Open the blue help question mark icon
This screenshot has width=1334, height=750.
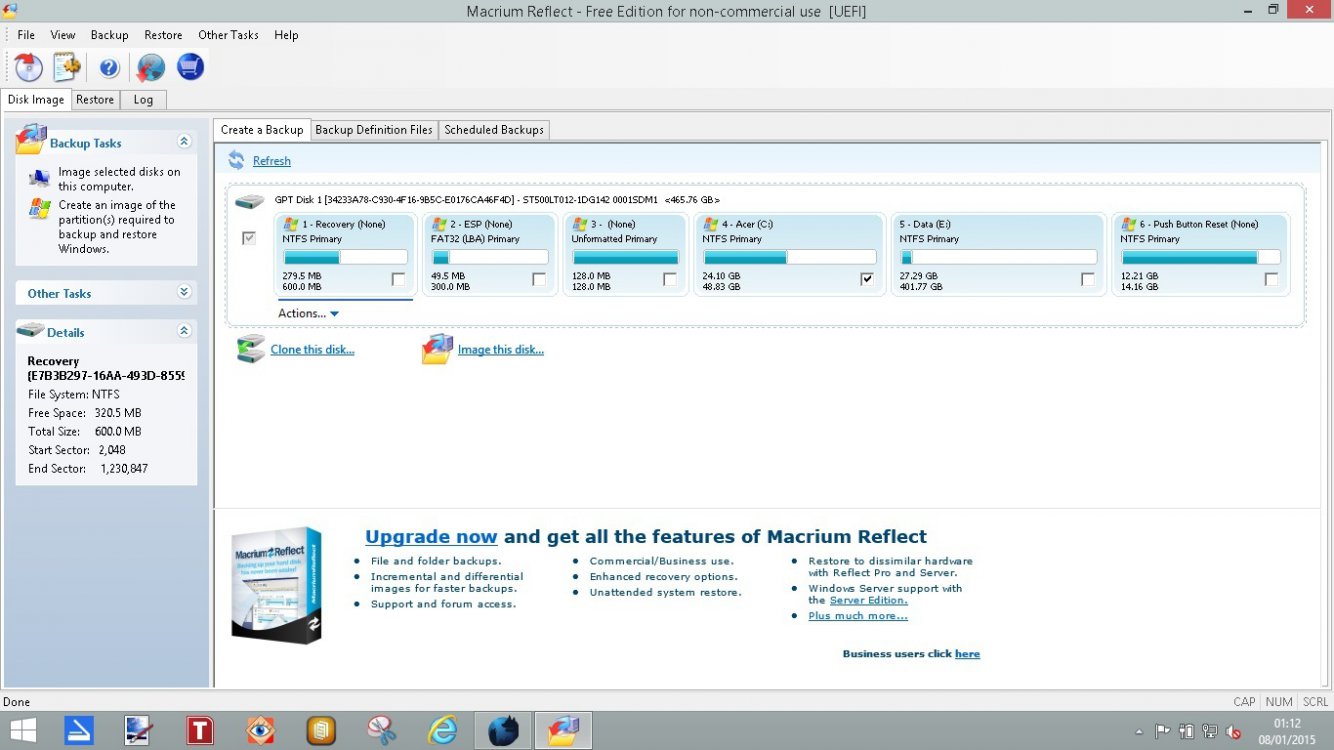coord(109,68)
